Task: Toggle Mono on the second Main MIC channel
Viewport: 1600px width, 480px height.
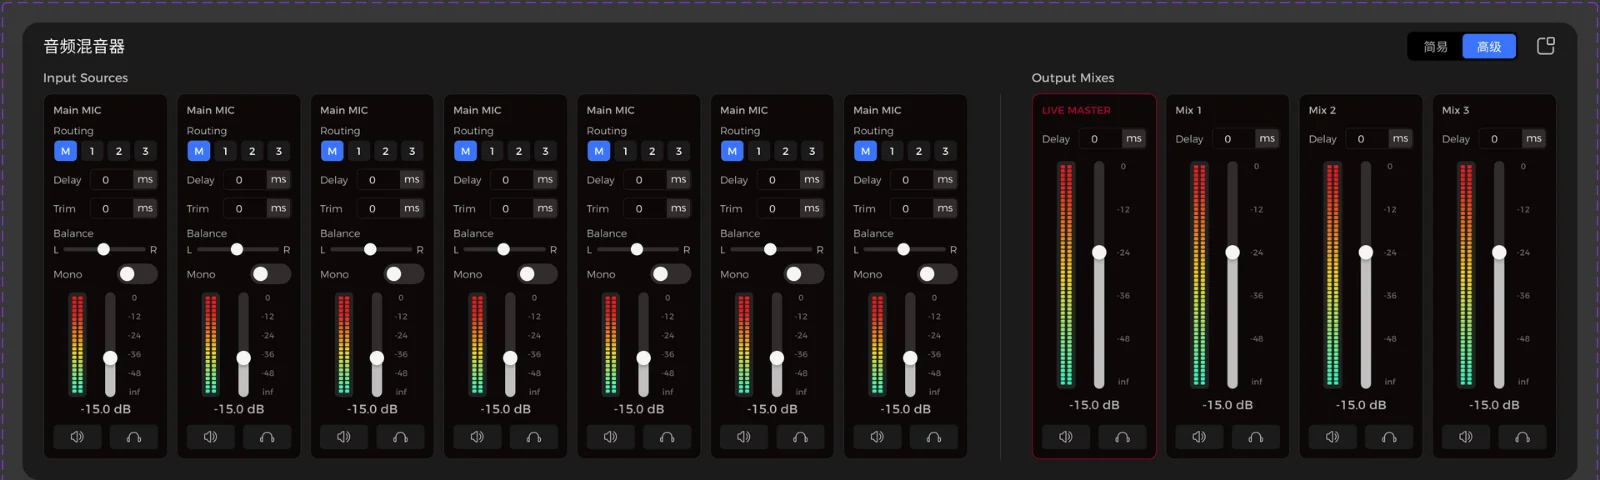Action: click(x=271, y=274)
